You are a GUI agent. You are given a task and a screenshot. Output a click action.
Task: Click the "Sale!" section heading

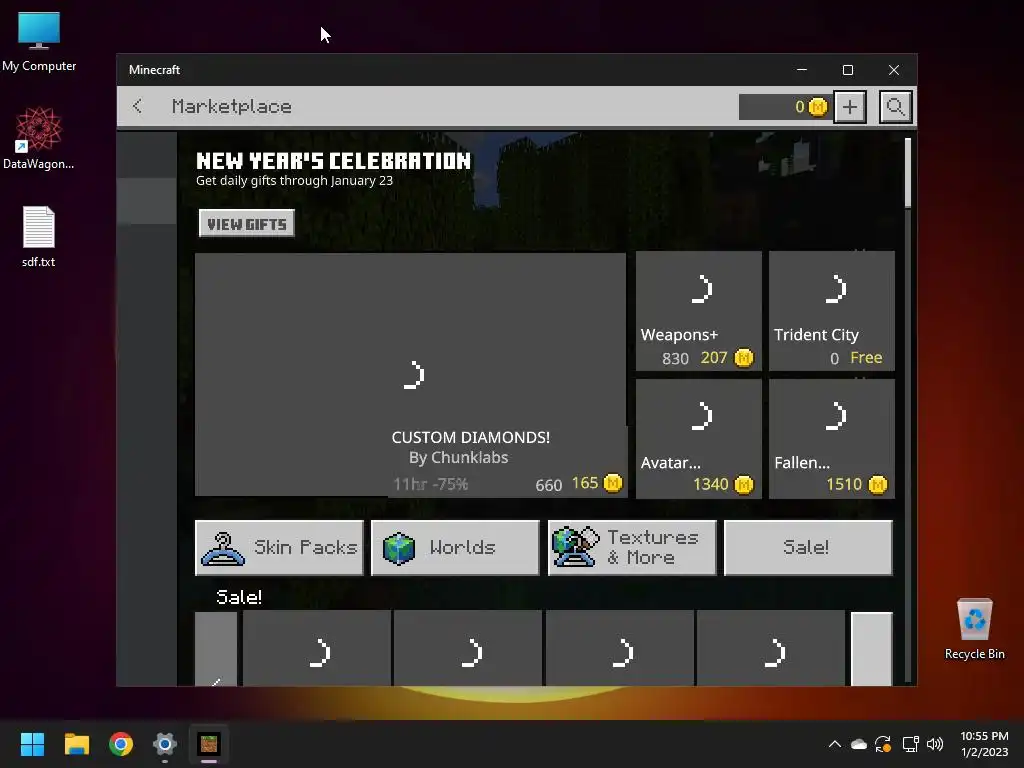pyautogui.click(x=239, y=597)
